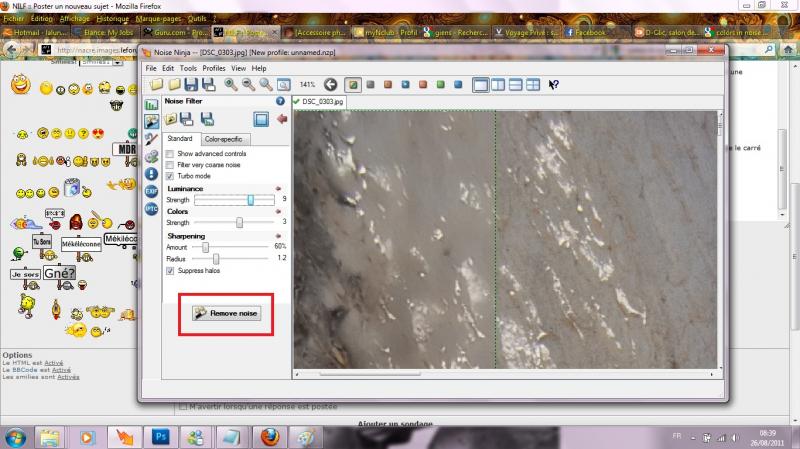
Task: Save image with the blue floppy icon in main toolbar
Action: pos(191,85)
